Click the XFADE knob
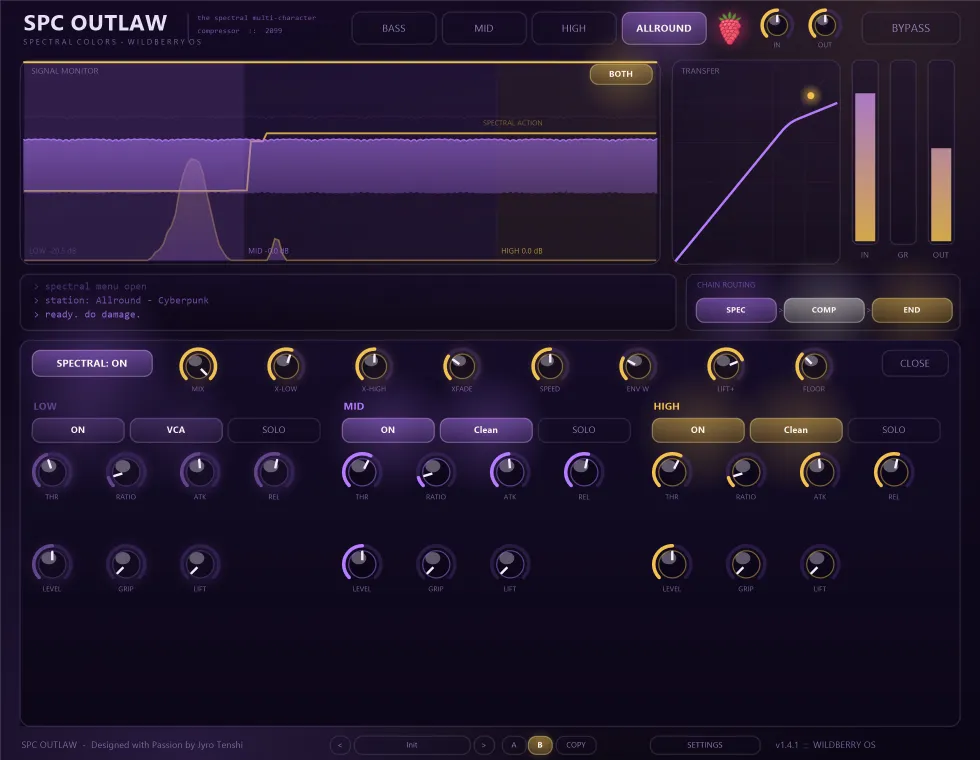The height and width of the screenshot is (760, 980). click(462, 366)
